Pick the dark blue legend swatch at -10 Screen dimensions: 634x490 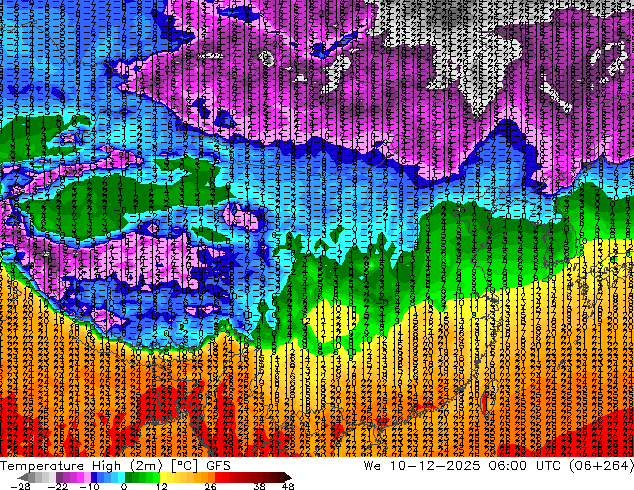(x=94, y=477)
